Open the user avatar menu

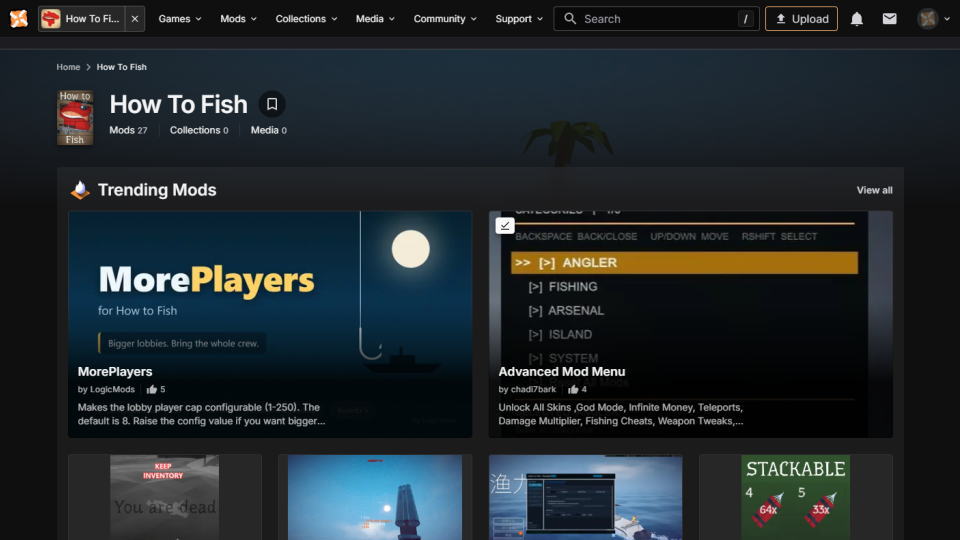click(934, 19)
